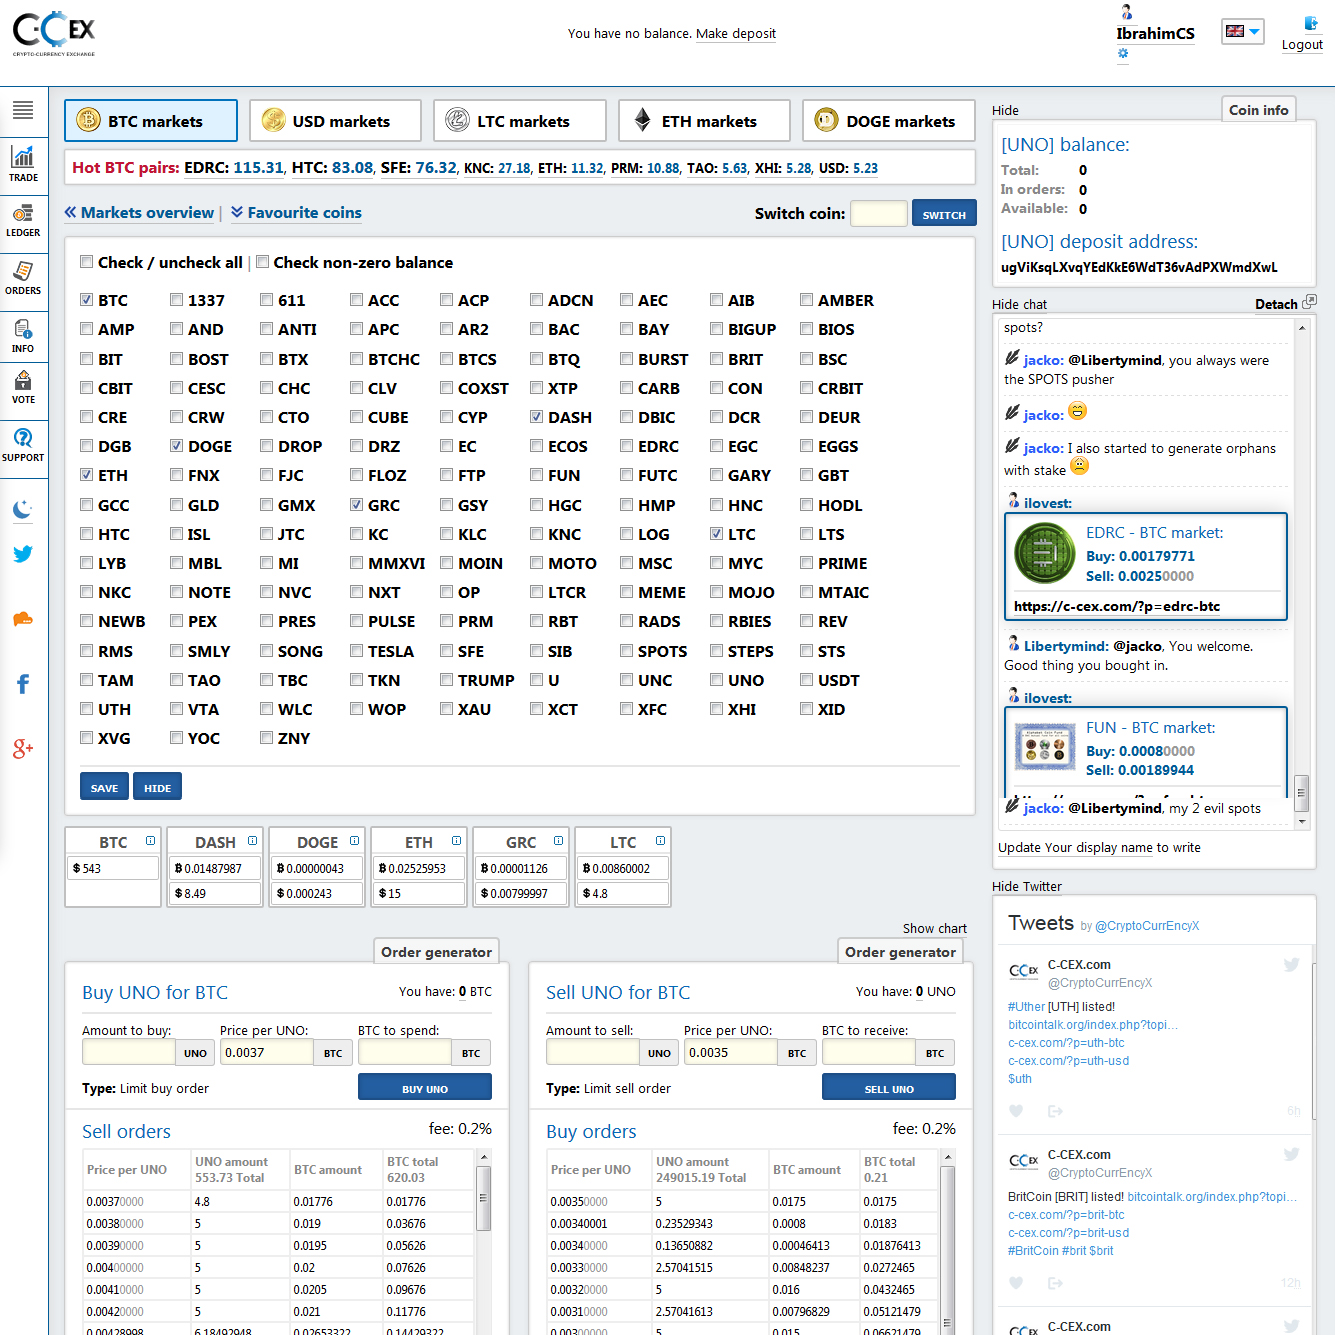Click the detach chat popout icon
Screen dimensions: 1335x1335
pos(1310,301)
